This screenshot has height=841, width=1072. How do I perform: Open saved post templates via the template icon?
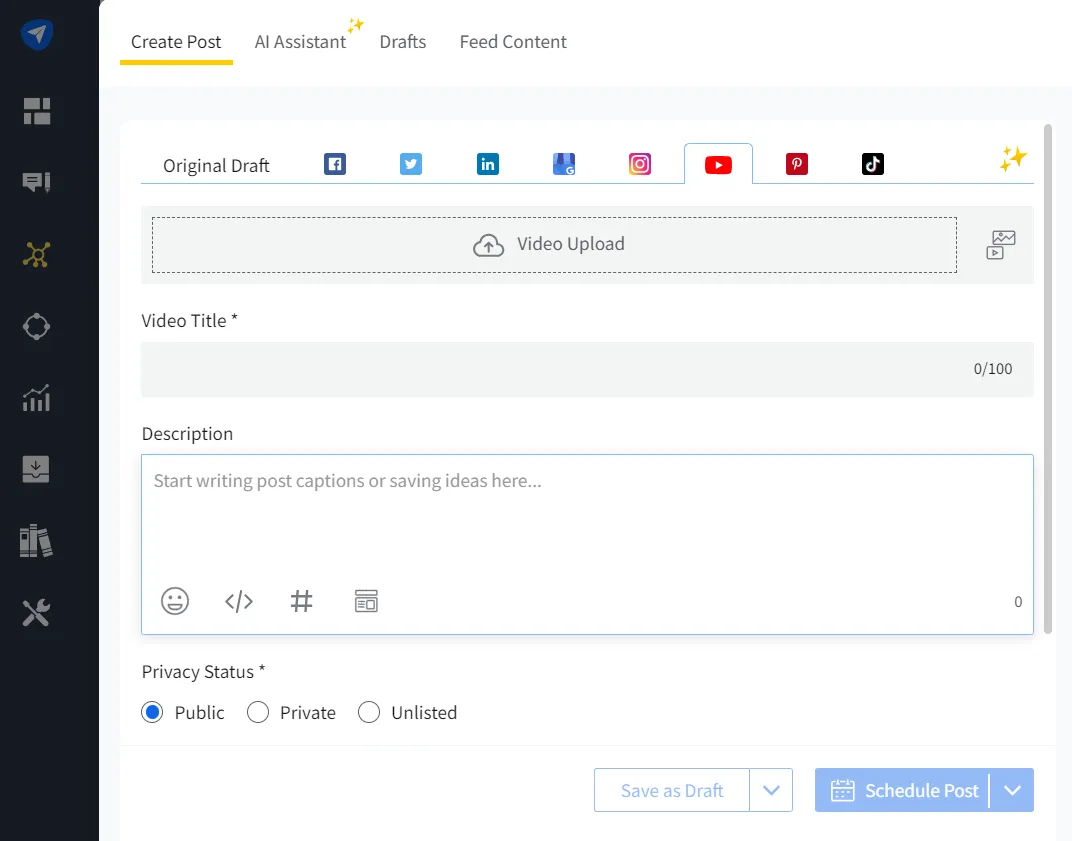(366, 601)
